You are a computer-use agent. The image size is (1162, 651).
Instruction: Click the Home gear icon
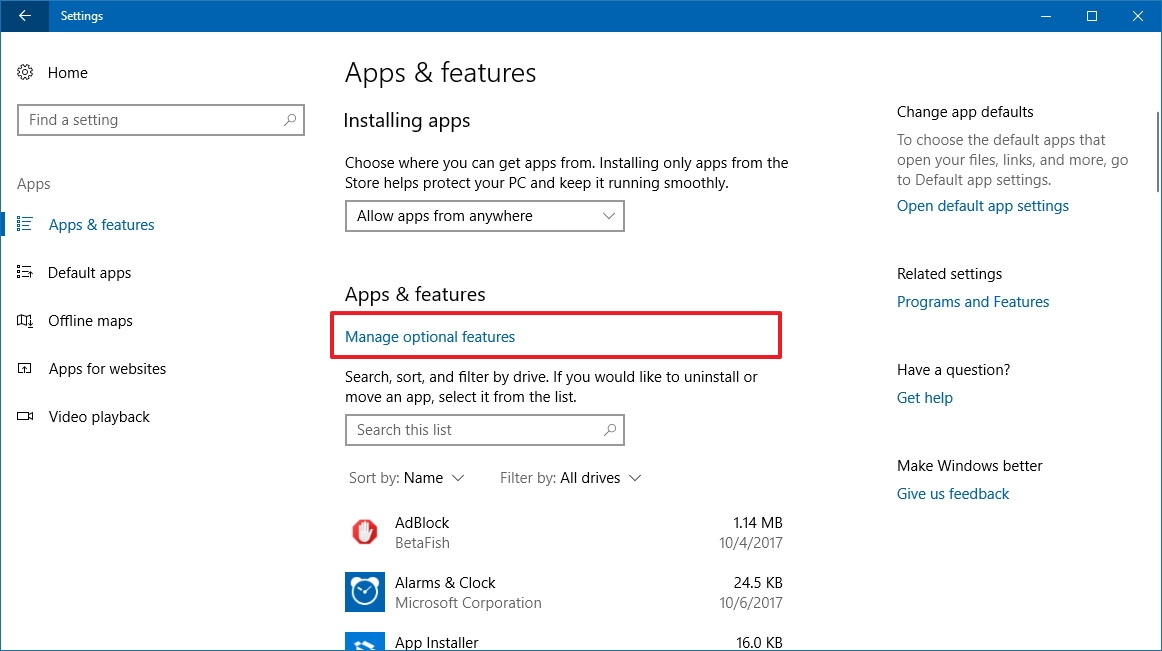[25, 72]
